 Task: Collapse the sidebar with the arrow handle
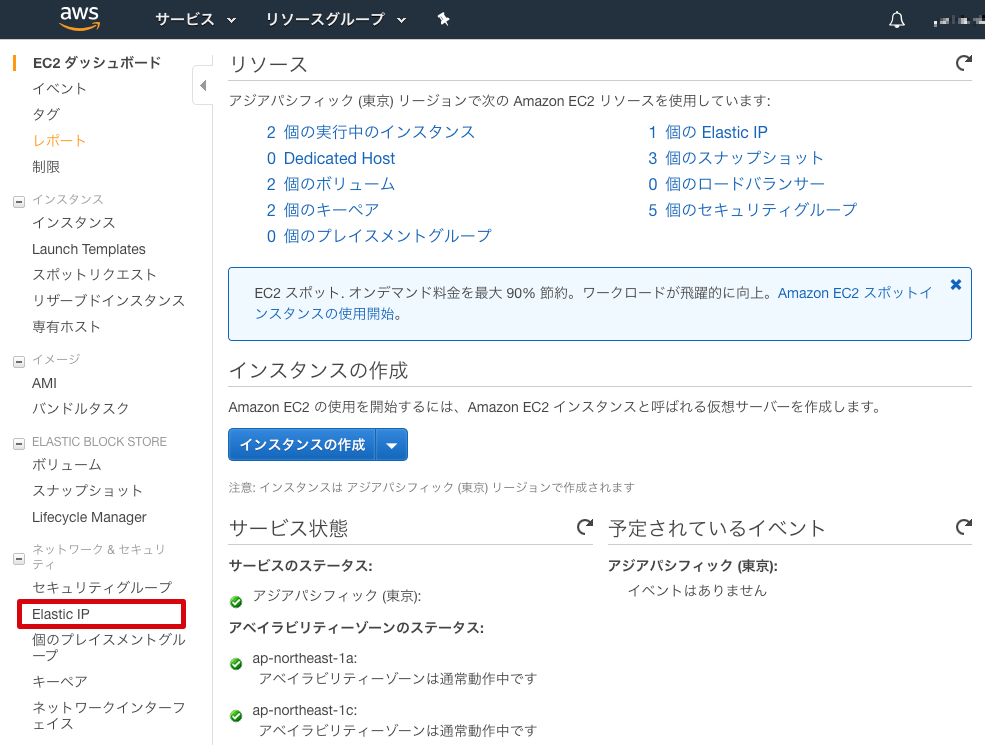click(203, 85)
